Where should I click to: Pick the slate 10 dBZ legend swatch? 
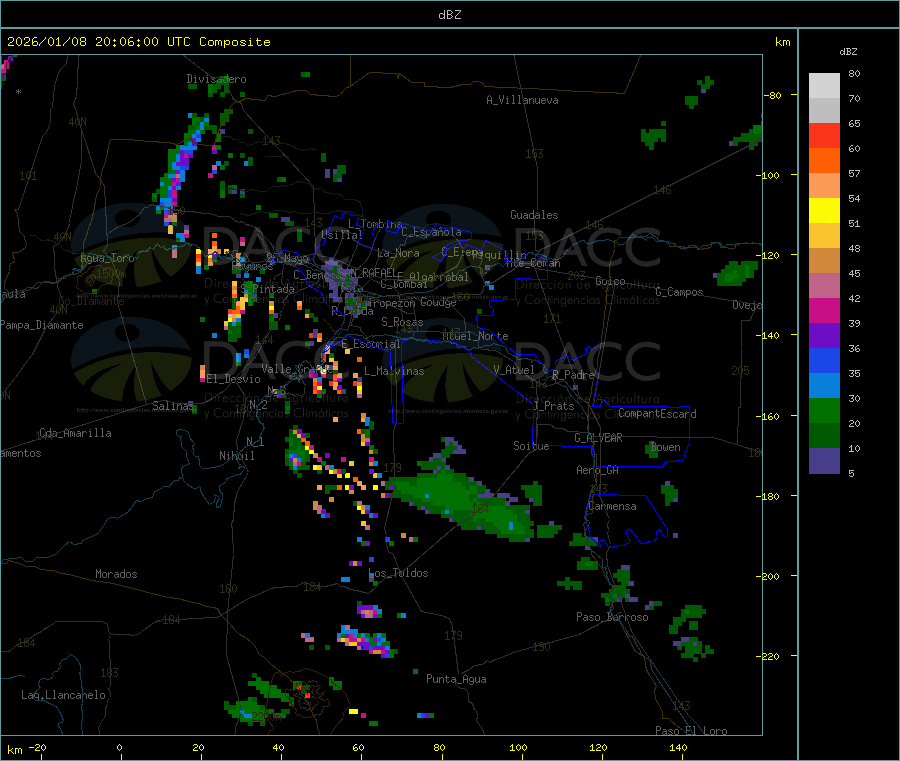(824, 461)
